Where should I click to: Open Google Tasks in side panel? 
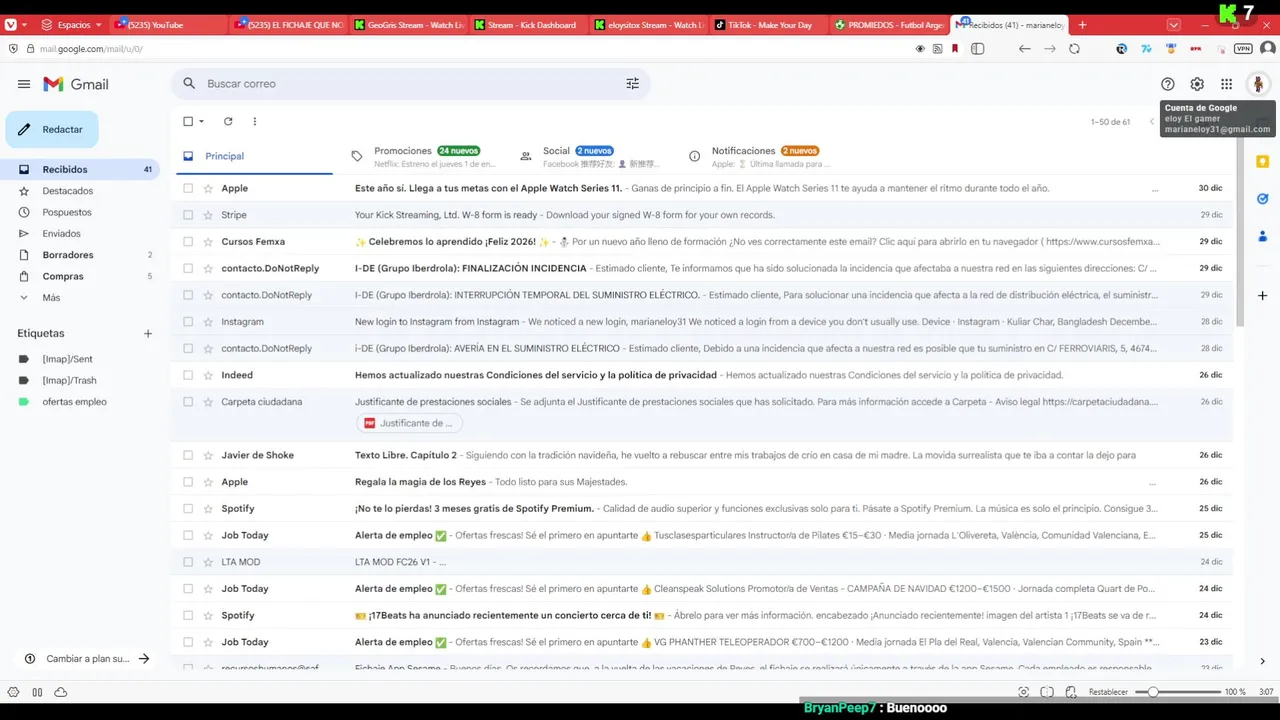(1262, 199)
